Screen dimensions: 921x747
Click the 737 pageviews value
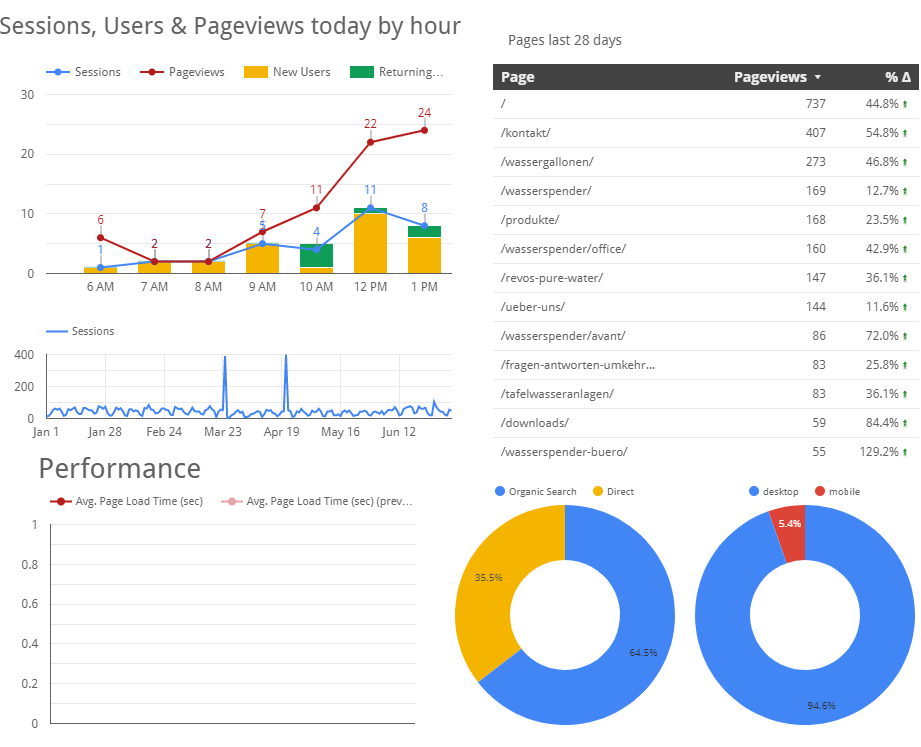pos(816,104)
